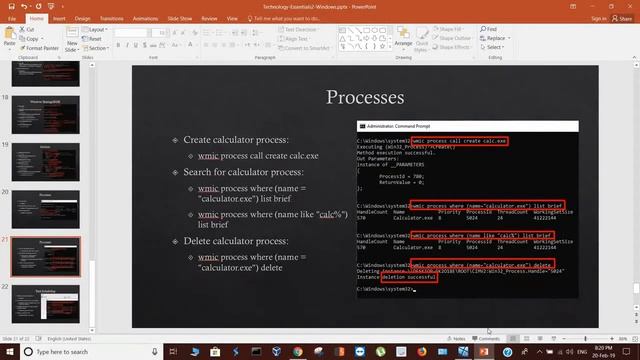Open the Shape Fill dropdown
The image size is (640, 360).
(x=449, y=29)
